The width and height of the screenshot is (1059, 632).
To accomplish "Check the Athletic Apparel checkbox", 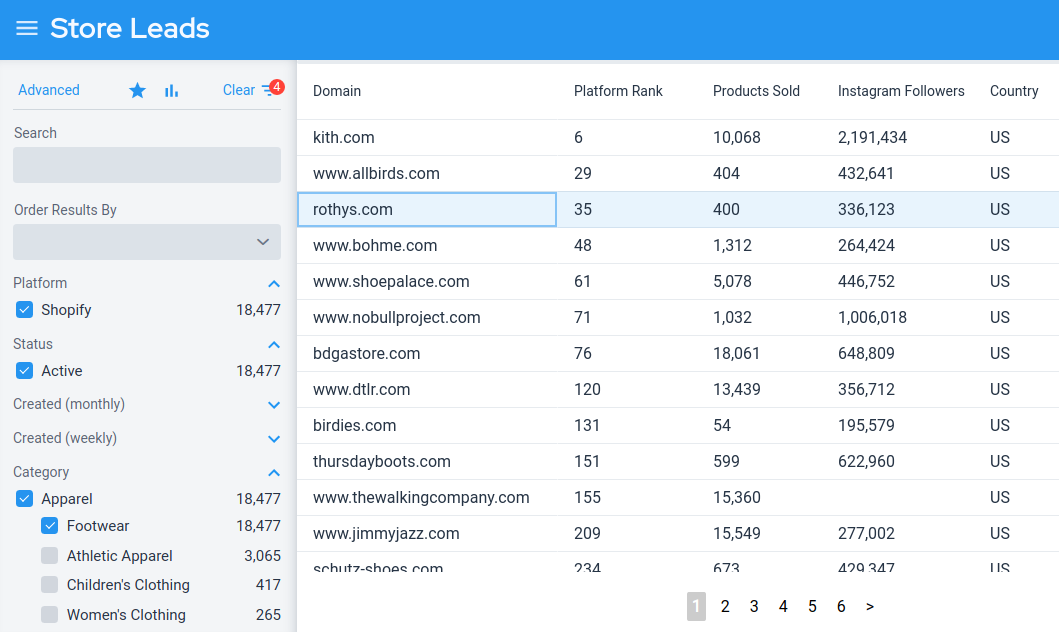I will (x=49, y=556).
